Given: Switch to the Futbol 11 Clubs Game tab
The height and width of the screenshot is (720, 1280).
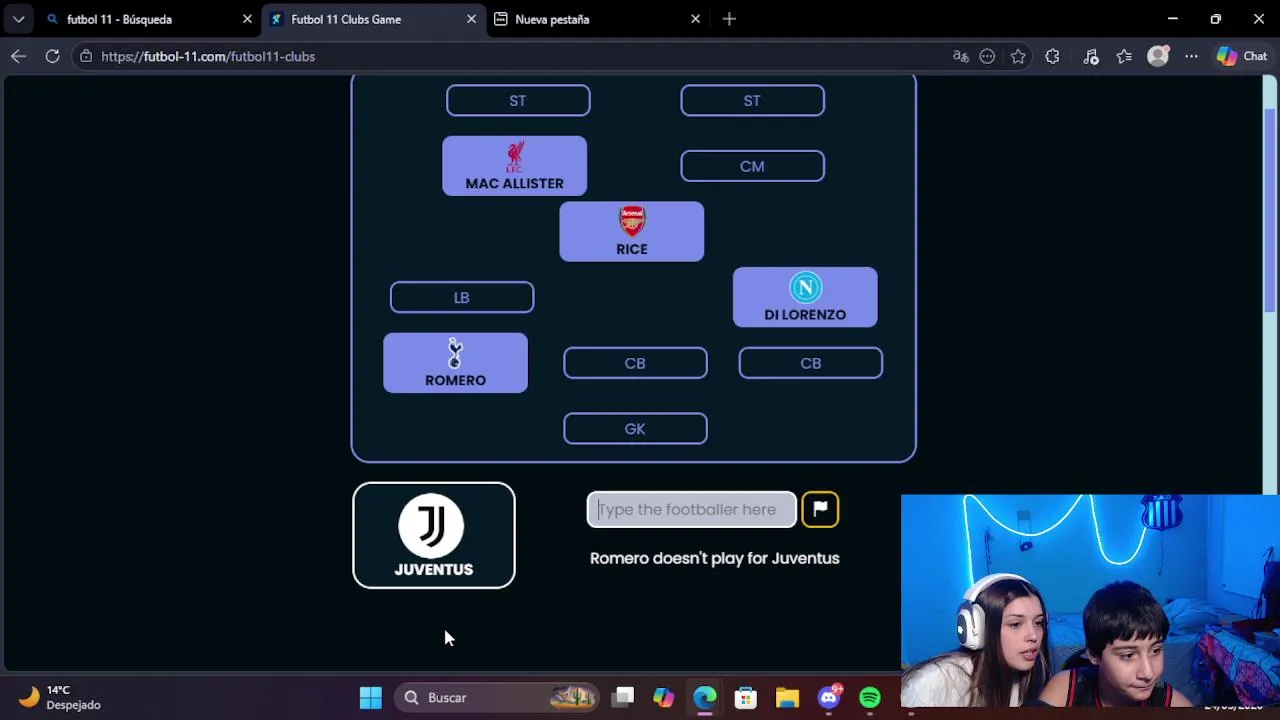Looking at the screenshot, I should (x=373, y=19).
